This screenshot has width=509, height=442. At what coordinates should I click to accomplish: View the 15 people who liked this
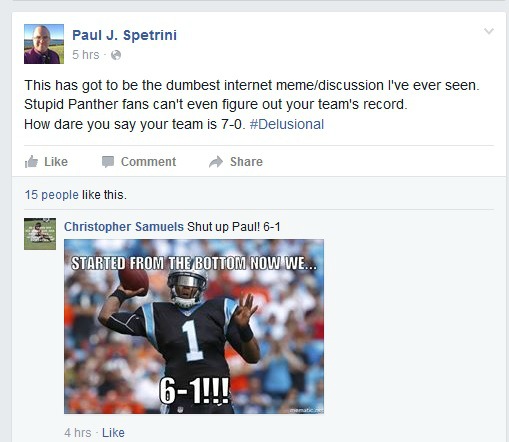pyautogui.click(x=52, y=195)
